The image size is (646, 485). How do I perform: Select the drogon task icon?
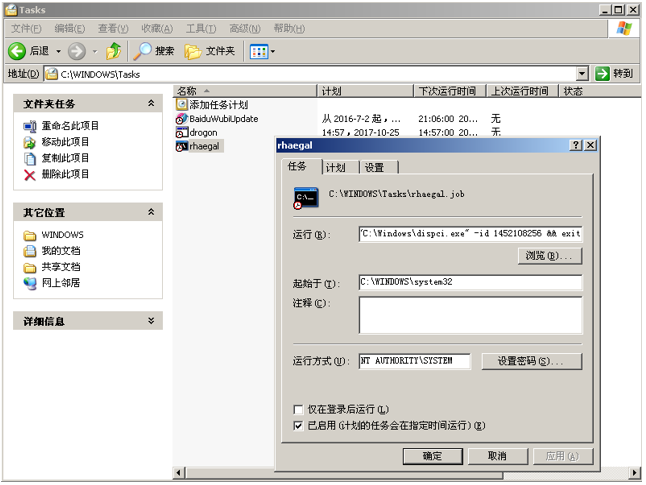coord(181,133)
